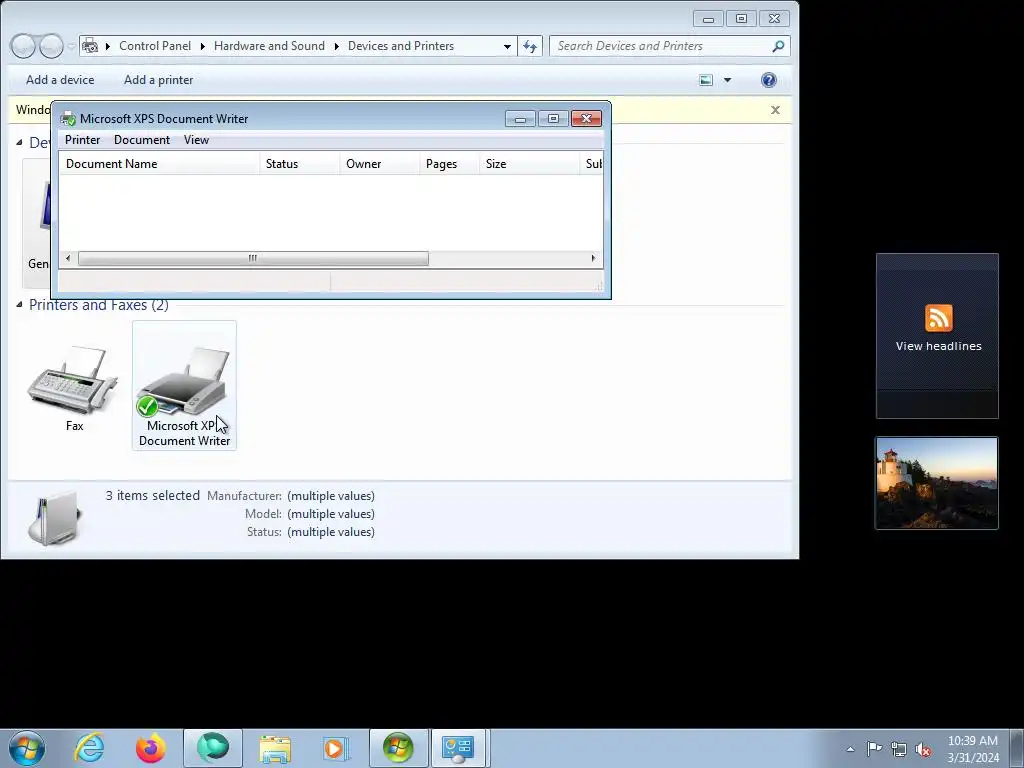The width and height of the screenshot is (1024, 768).
Task: Launch Firefox from taskbar
Action: point(150,748)
